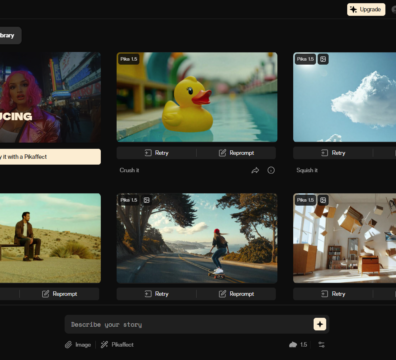Image resolution: width=396 pixels, height=360 pixels.
Task: Reprompt the rubber duck video
Action: click(x=236, y=153)
